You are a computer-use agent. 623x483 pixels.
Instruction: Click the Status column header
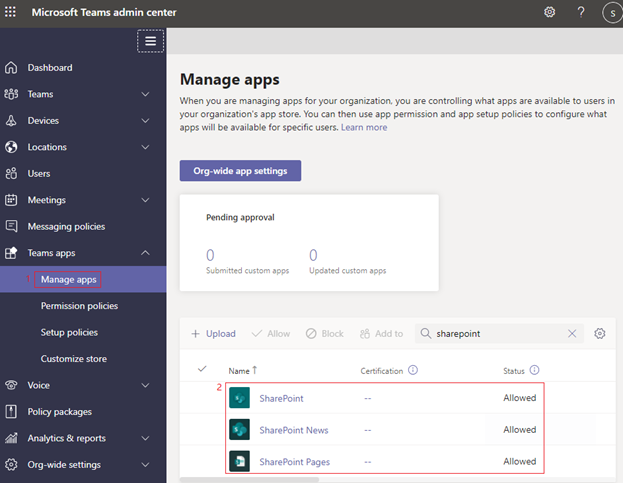point(514,371)
